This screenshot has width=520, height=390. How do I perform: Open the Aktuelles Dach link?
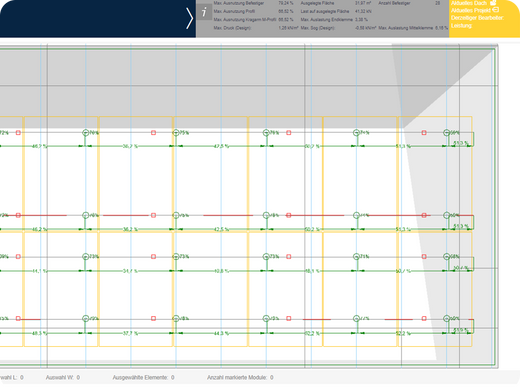469,3
